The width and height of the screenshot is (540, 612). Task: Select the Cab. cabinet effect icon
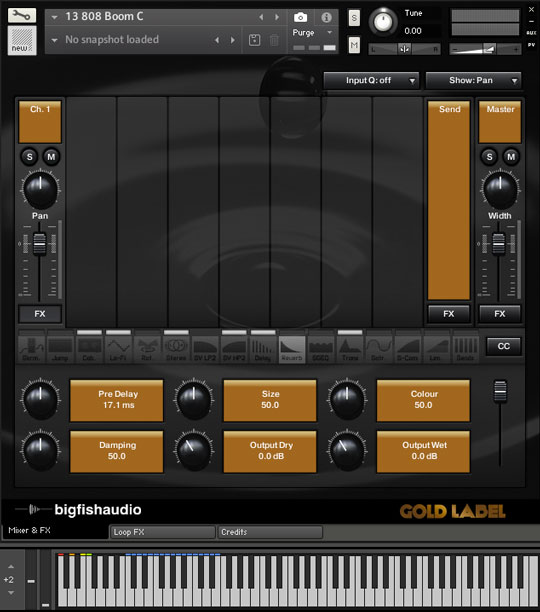(x=89, y=350)
